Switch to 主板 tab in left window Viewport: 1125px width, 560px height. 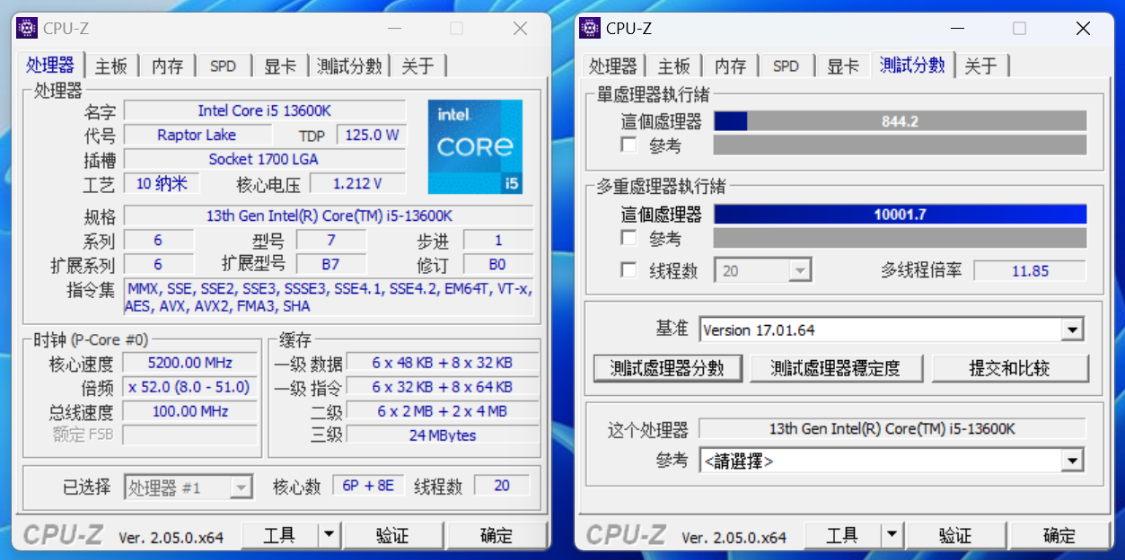coord(111,66)
